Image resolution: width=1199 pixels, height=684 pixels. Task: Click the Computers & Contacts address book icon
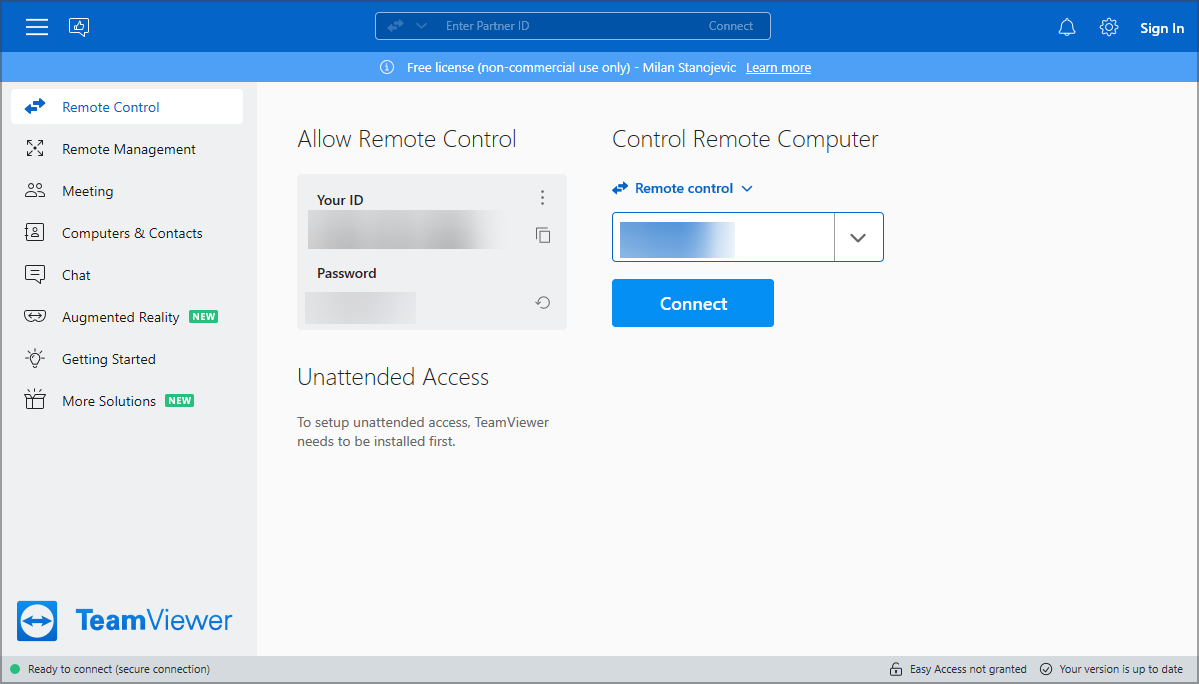tap(34, 232)
